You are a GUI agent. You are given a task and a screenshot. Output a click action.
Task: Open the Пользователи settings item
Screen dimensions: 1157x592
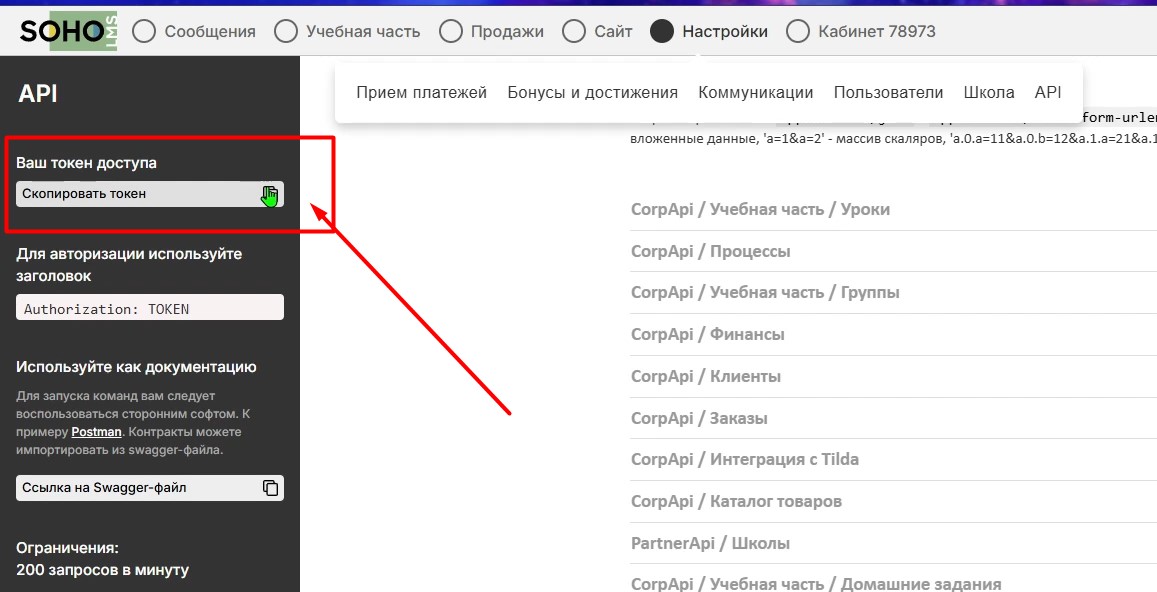[888, 93]
